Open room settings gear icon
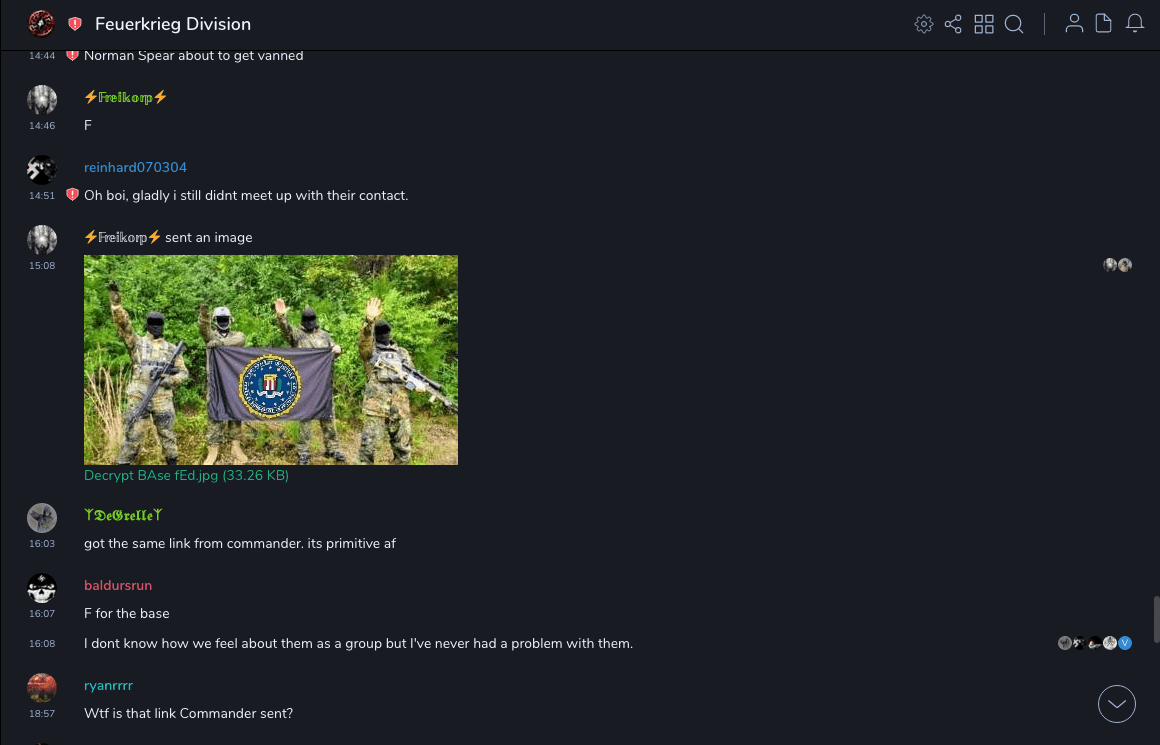This screenshot has width=1160, height=745. pyautogui.click(x=923, y=24)
